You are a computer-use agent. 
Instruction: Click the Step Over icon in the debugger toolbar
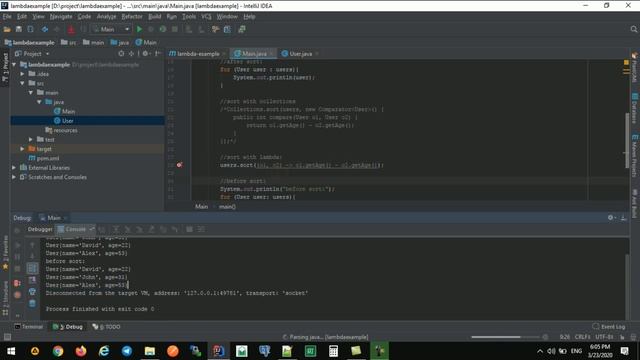[x=116, y=229]
